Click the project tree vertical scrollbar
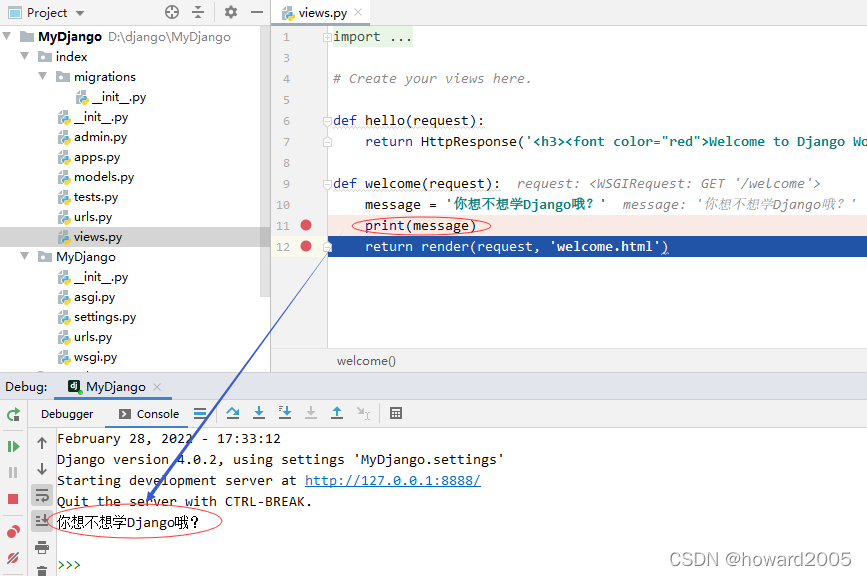The image size is (867, 576). pyautogui.click(x=265, y=160)
